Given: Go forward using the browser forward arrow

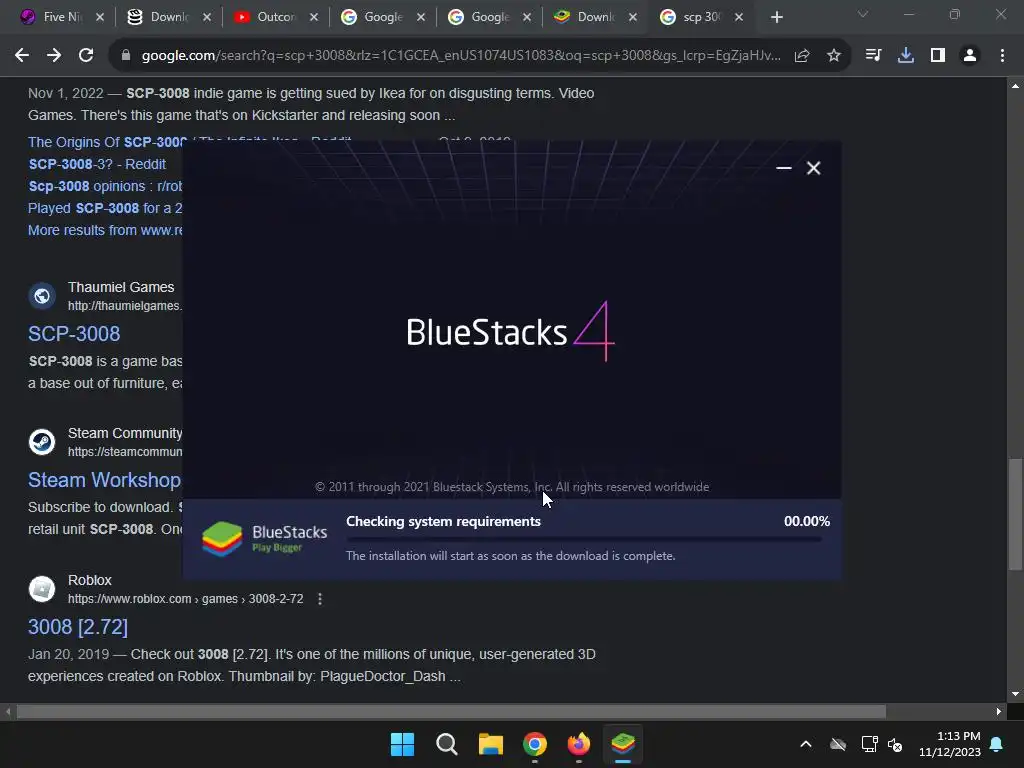Looking at the screenshot, I should (x=54, y=56).
